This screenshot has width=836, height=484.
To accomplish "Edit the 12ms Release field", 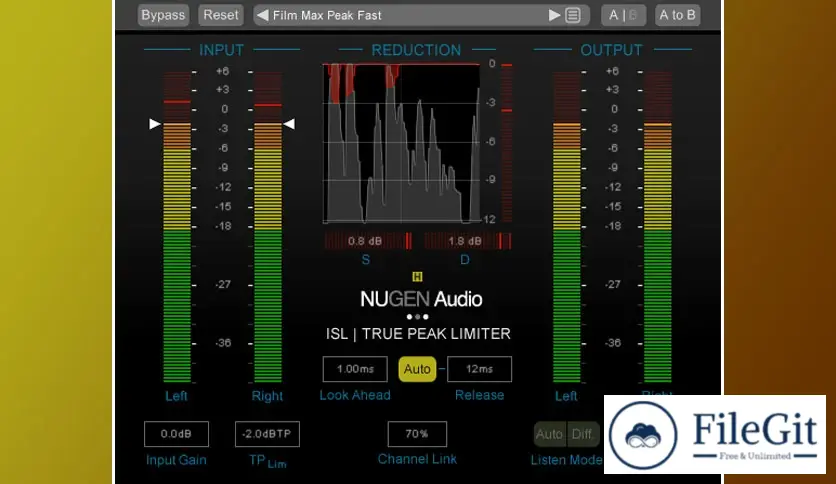I will click(479, 369).
